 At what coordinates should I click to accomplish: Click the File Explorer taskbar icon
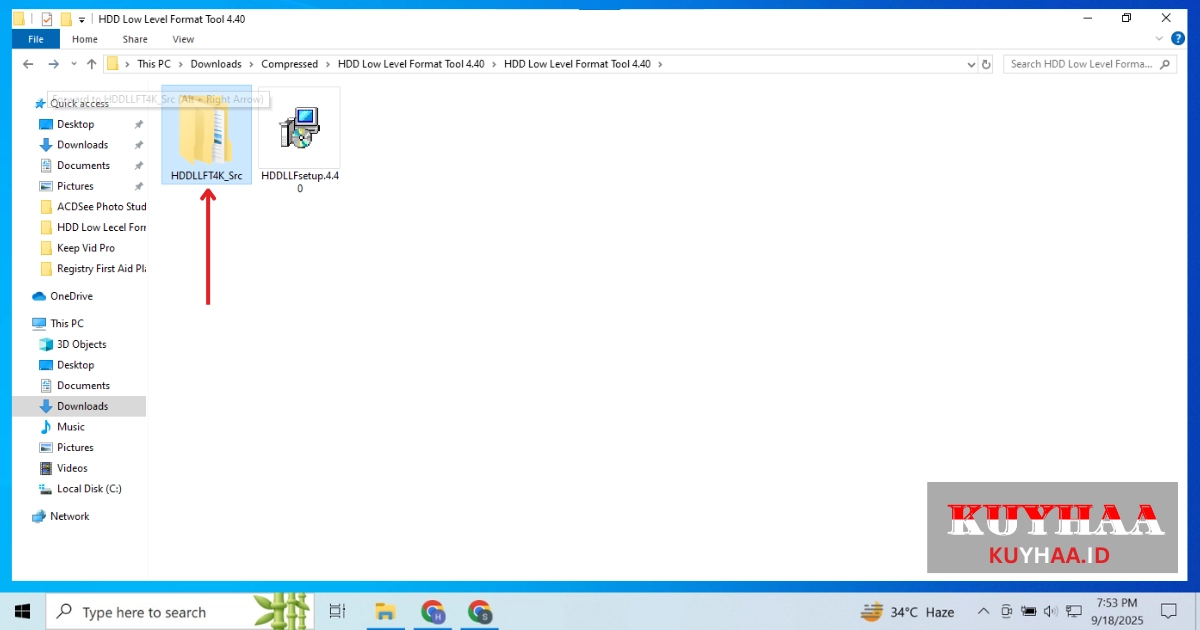point(384,612)
